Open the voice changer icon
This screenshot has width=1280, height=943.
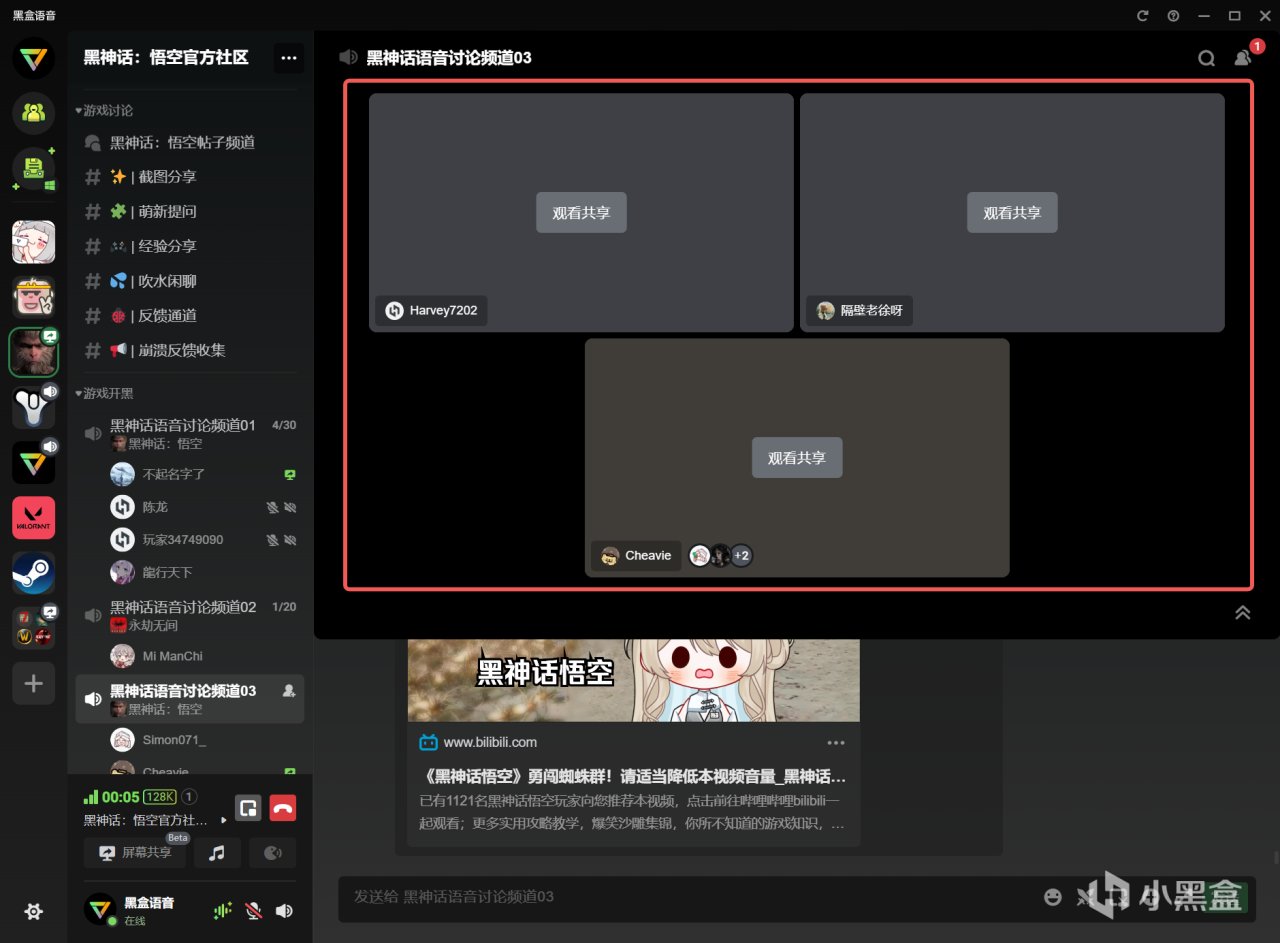273,853
